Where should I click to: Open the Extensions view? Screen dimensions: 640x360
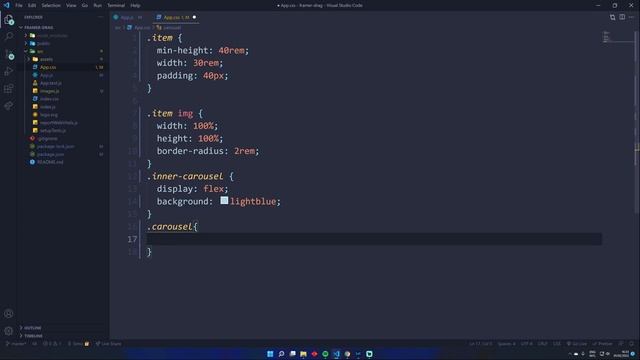pos(9,89)
